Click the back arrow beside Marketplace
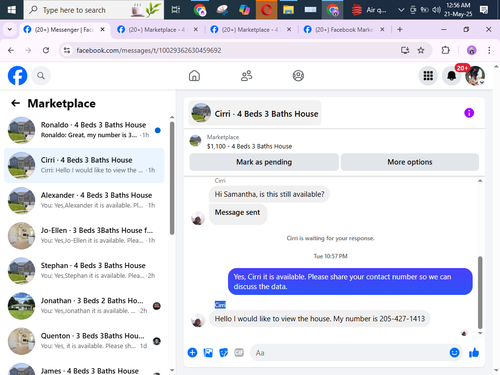Image resolution: width=500 pixels, height=375 pixels. (15, 103)
